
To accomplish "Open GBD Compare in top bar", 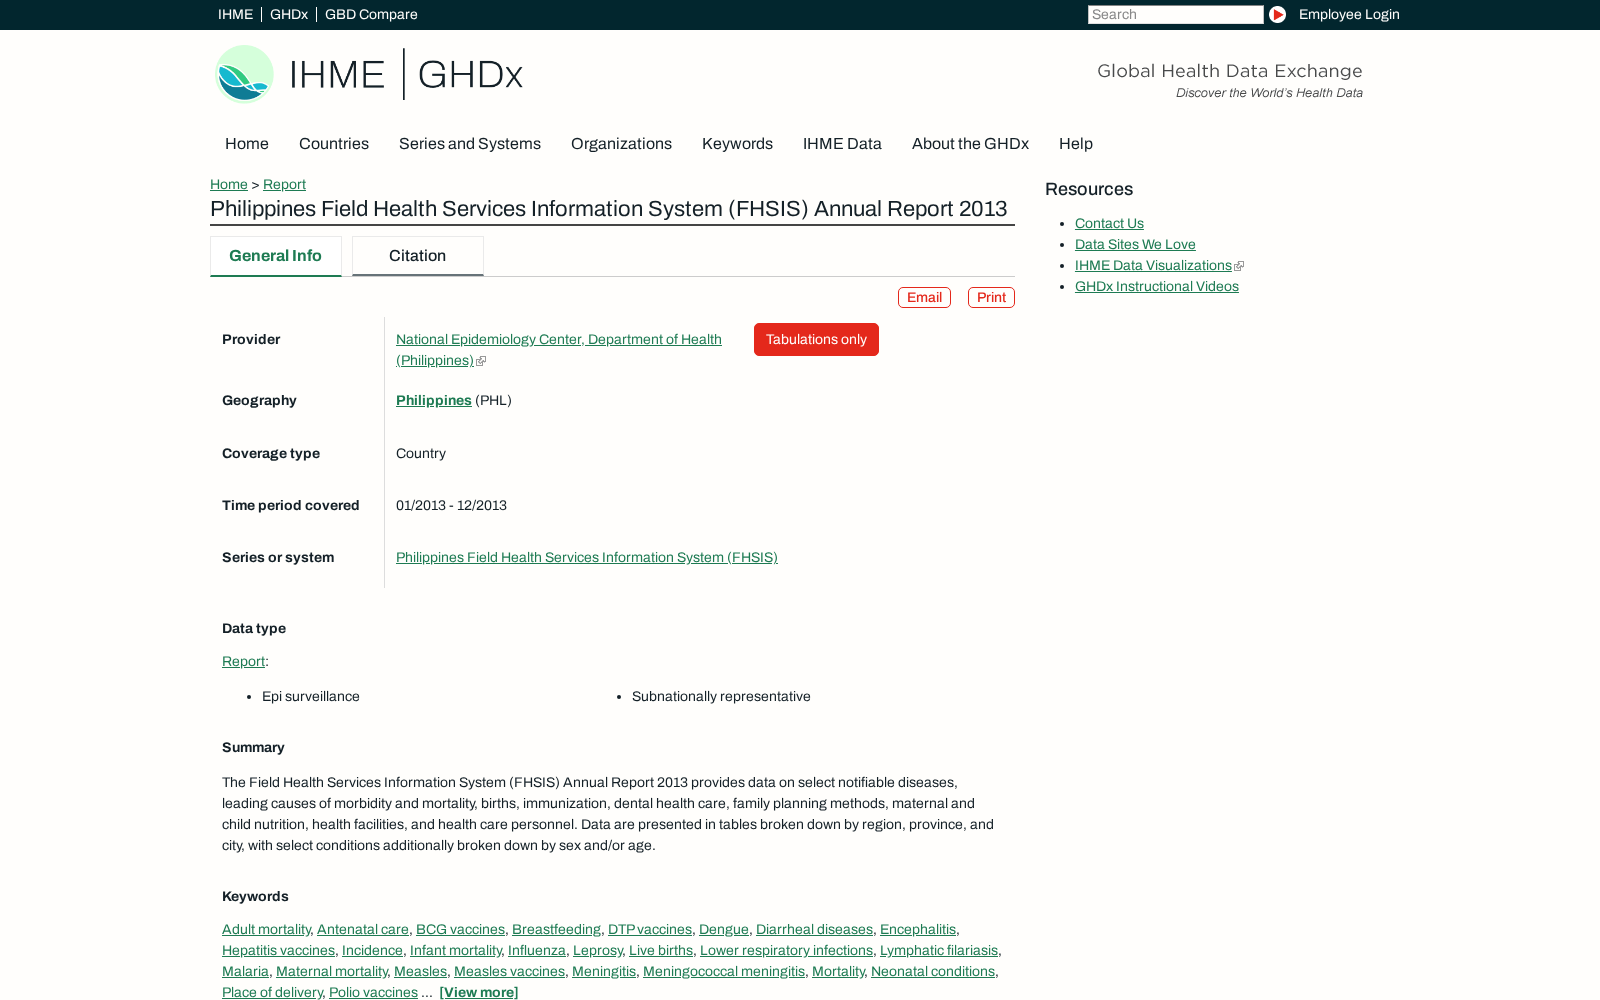I will [x=371, y=14].
